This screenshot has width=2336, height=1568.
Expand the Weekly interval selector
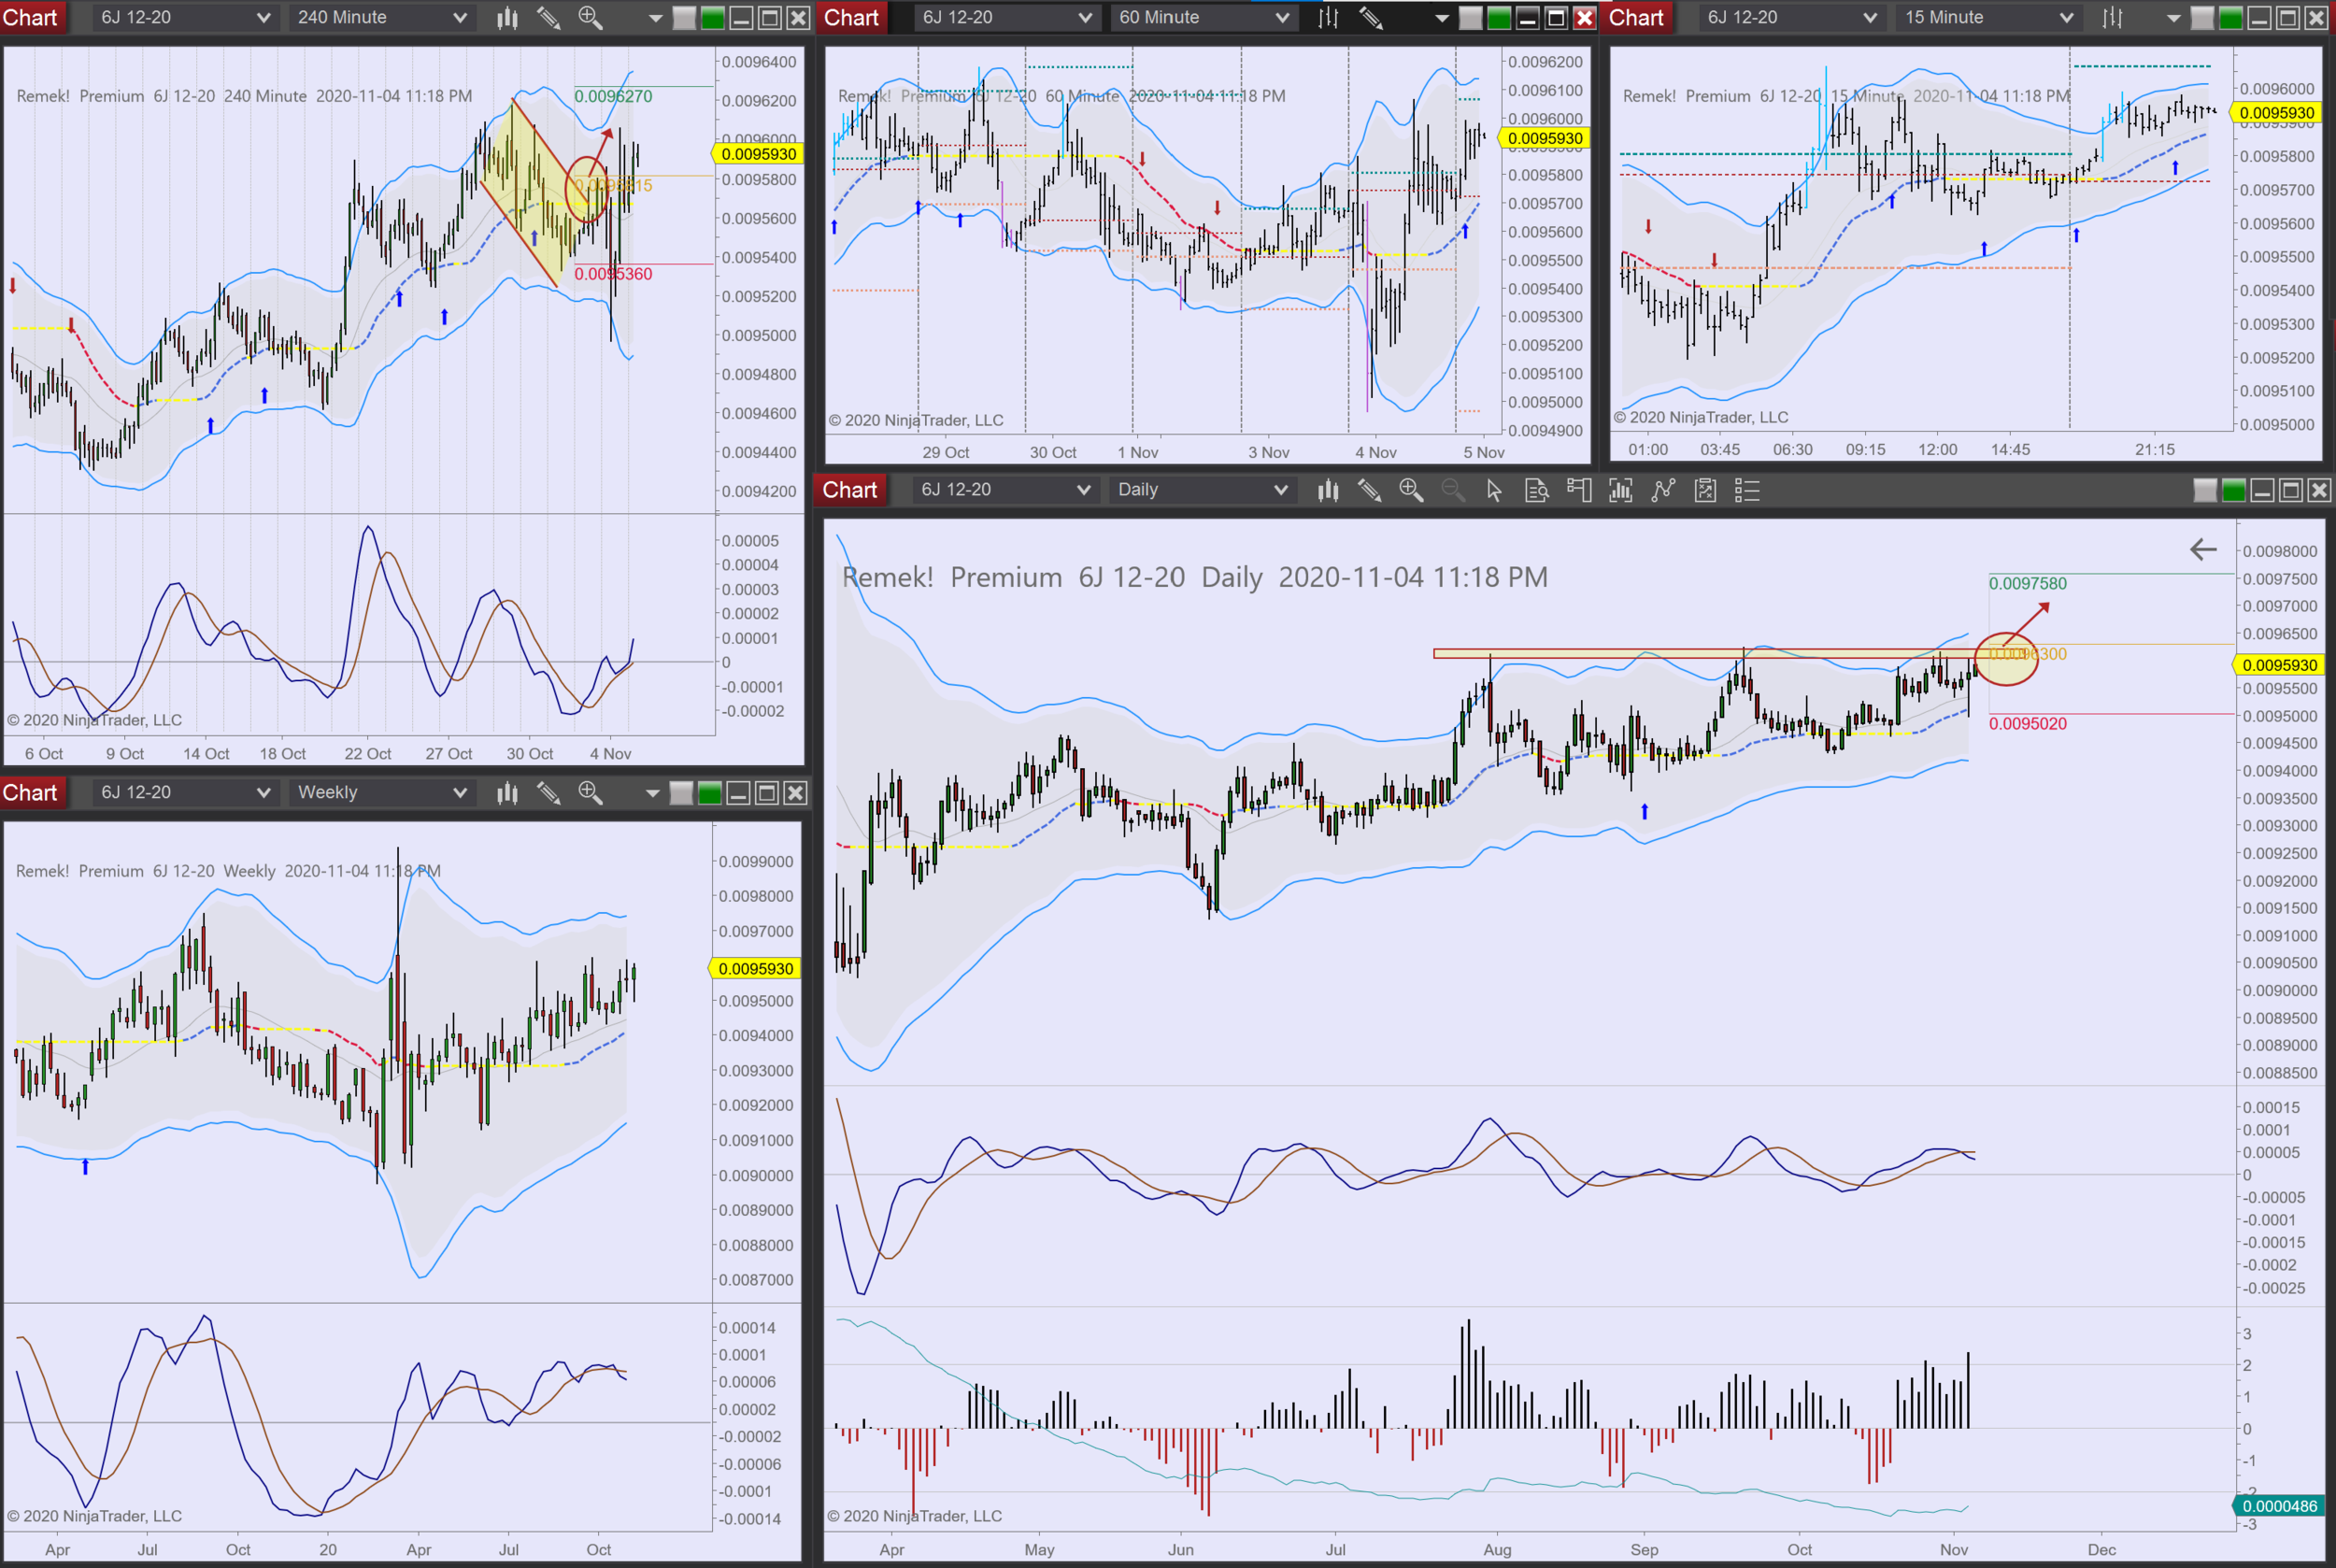(380, 793)
